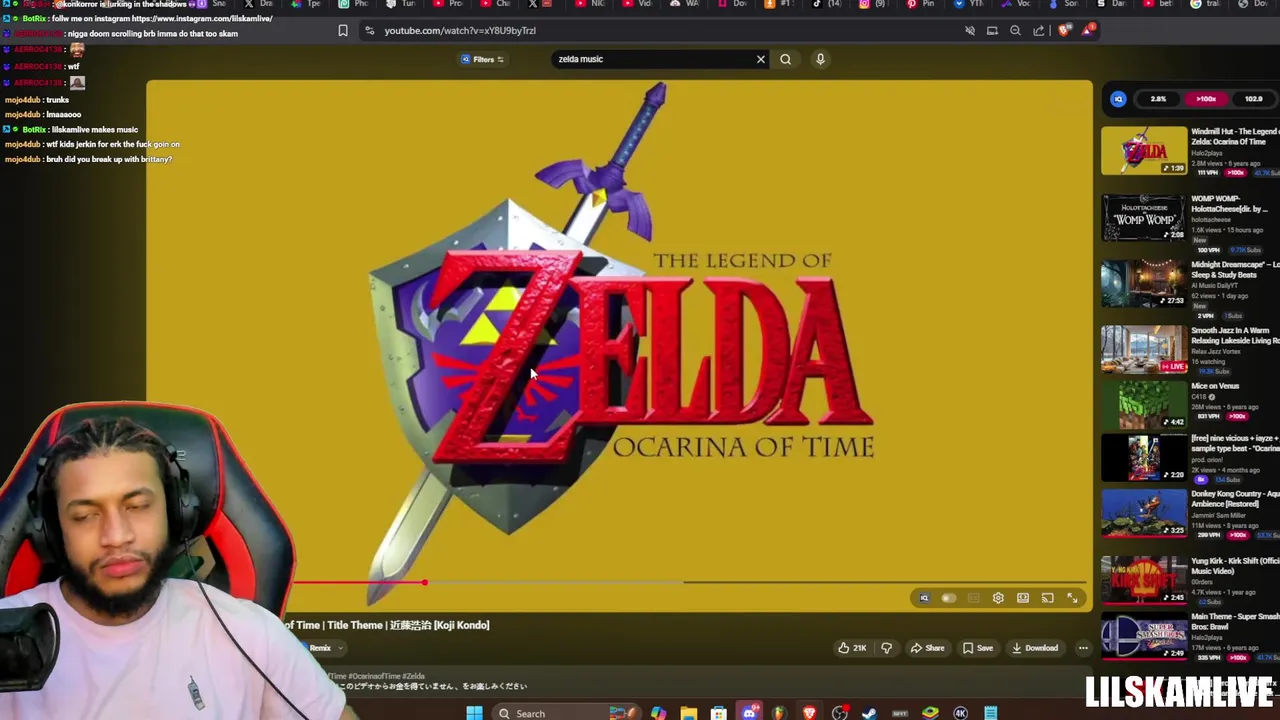This screenshot has width=1280, height=720.
Task: Open the Mice on Venus video title
Action: pos(1215,386)
